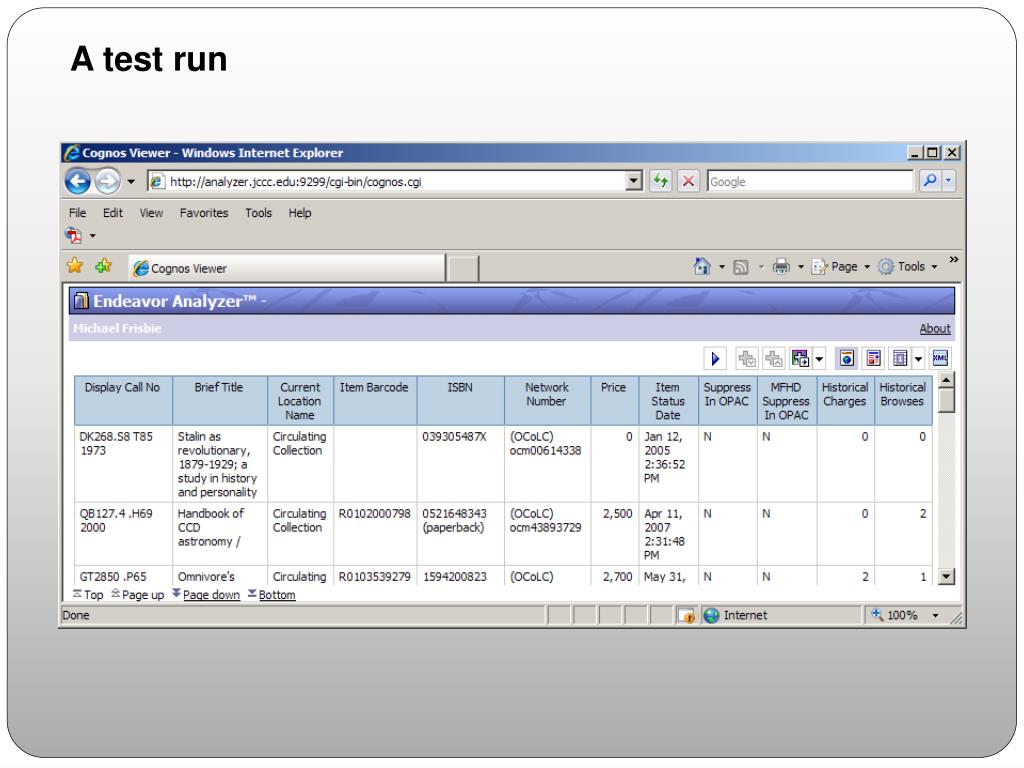Viewport: 1024px width, 768px height.
Task: Click the RSS feeds icon
Action: [x=741, y=267]
